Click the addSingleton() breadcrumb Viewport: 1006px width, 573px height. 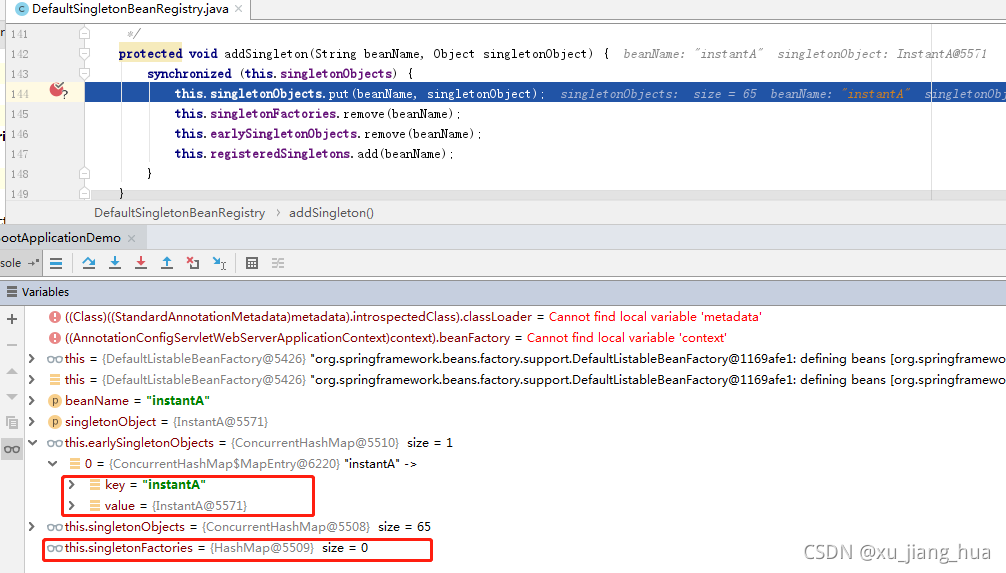tap(331, 213)
